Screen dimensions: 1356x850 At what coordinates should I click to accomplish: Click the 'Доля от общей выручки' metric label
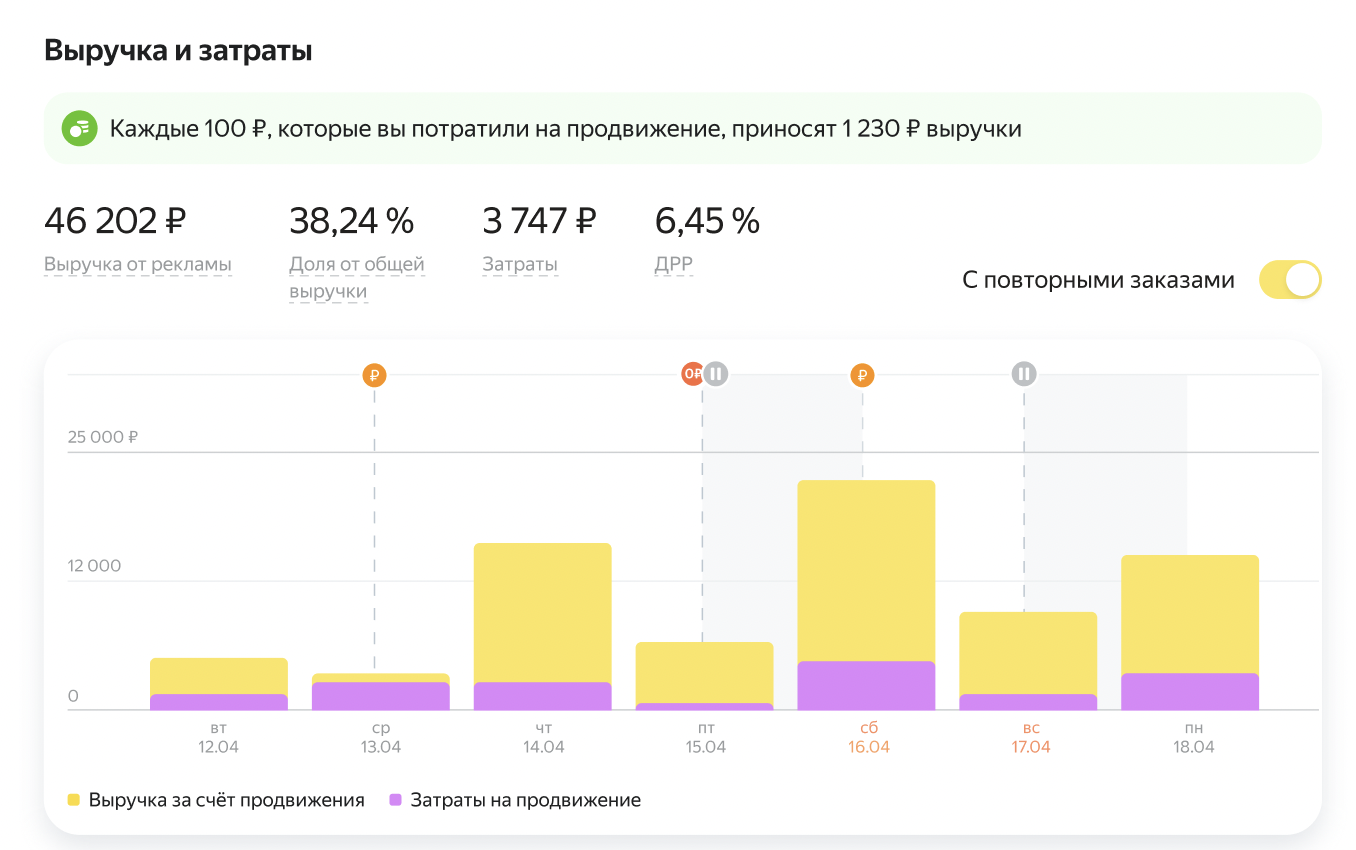point(356,278)
